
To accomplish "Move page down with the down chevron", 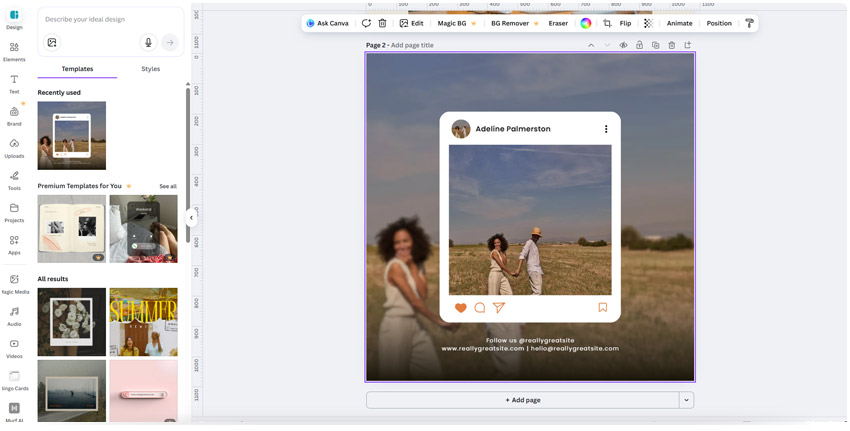I will tap(607, 45).
